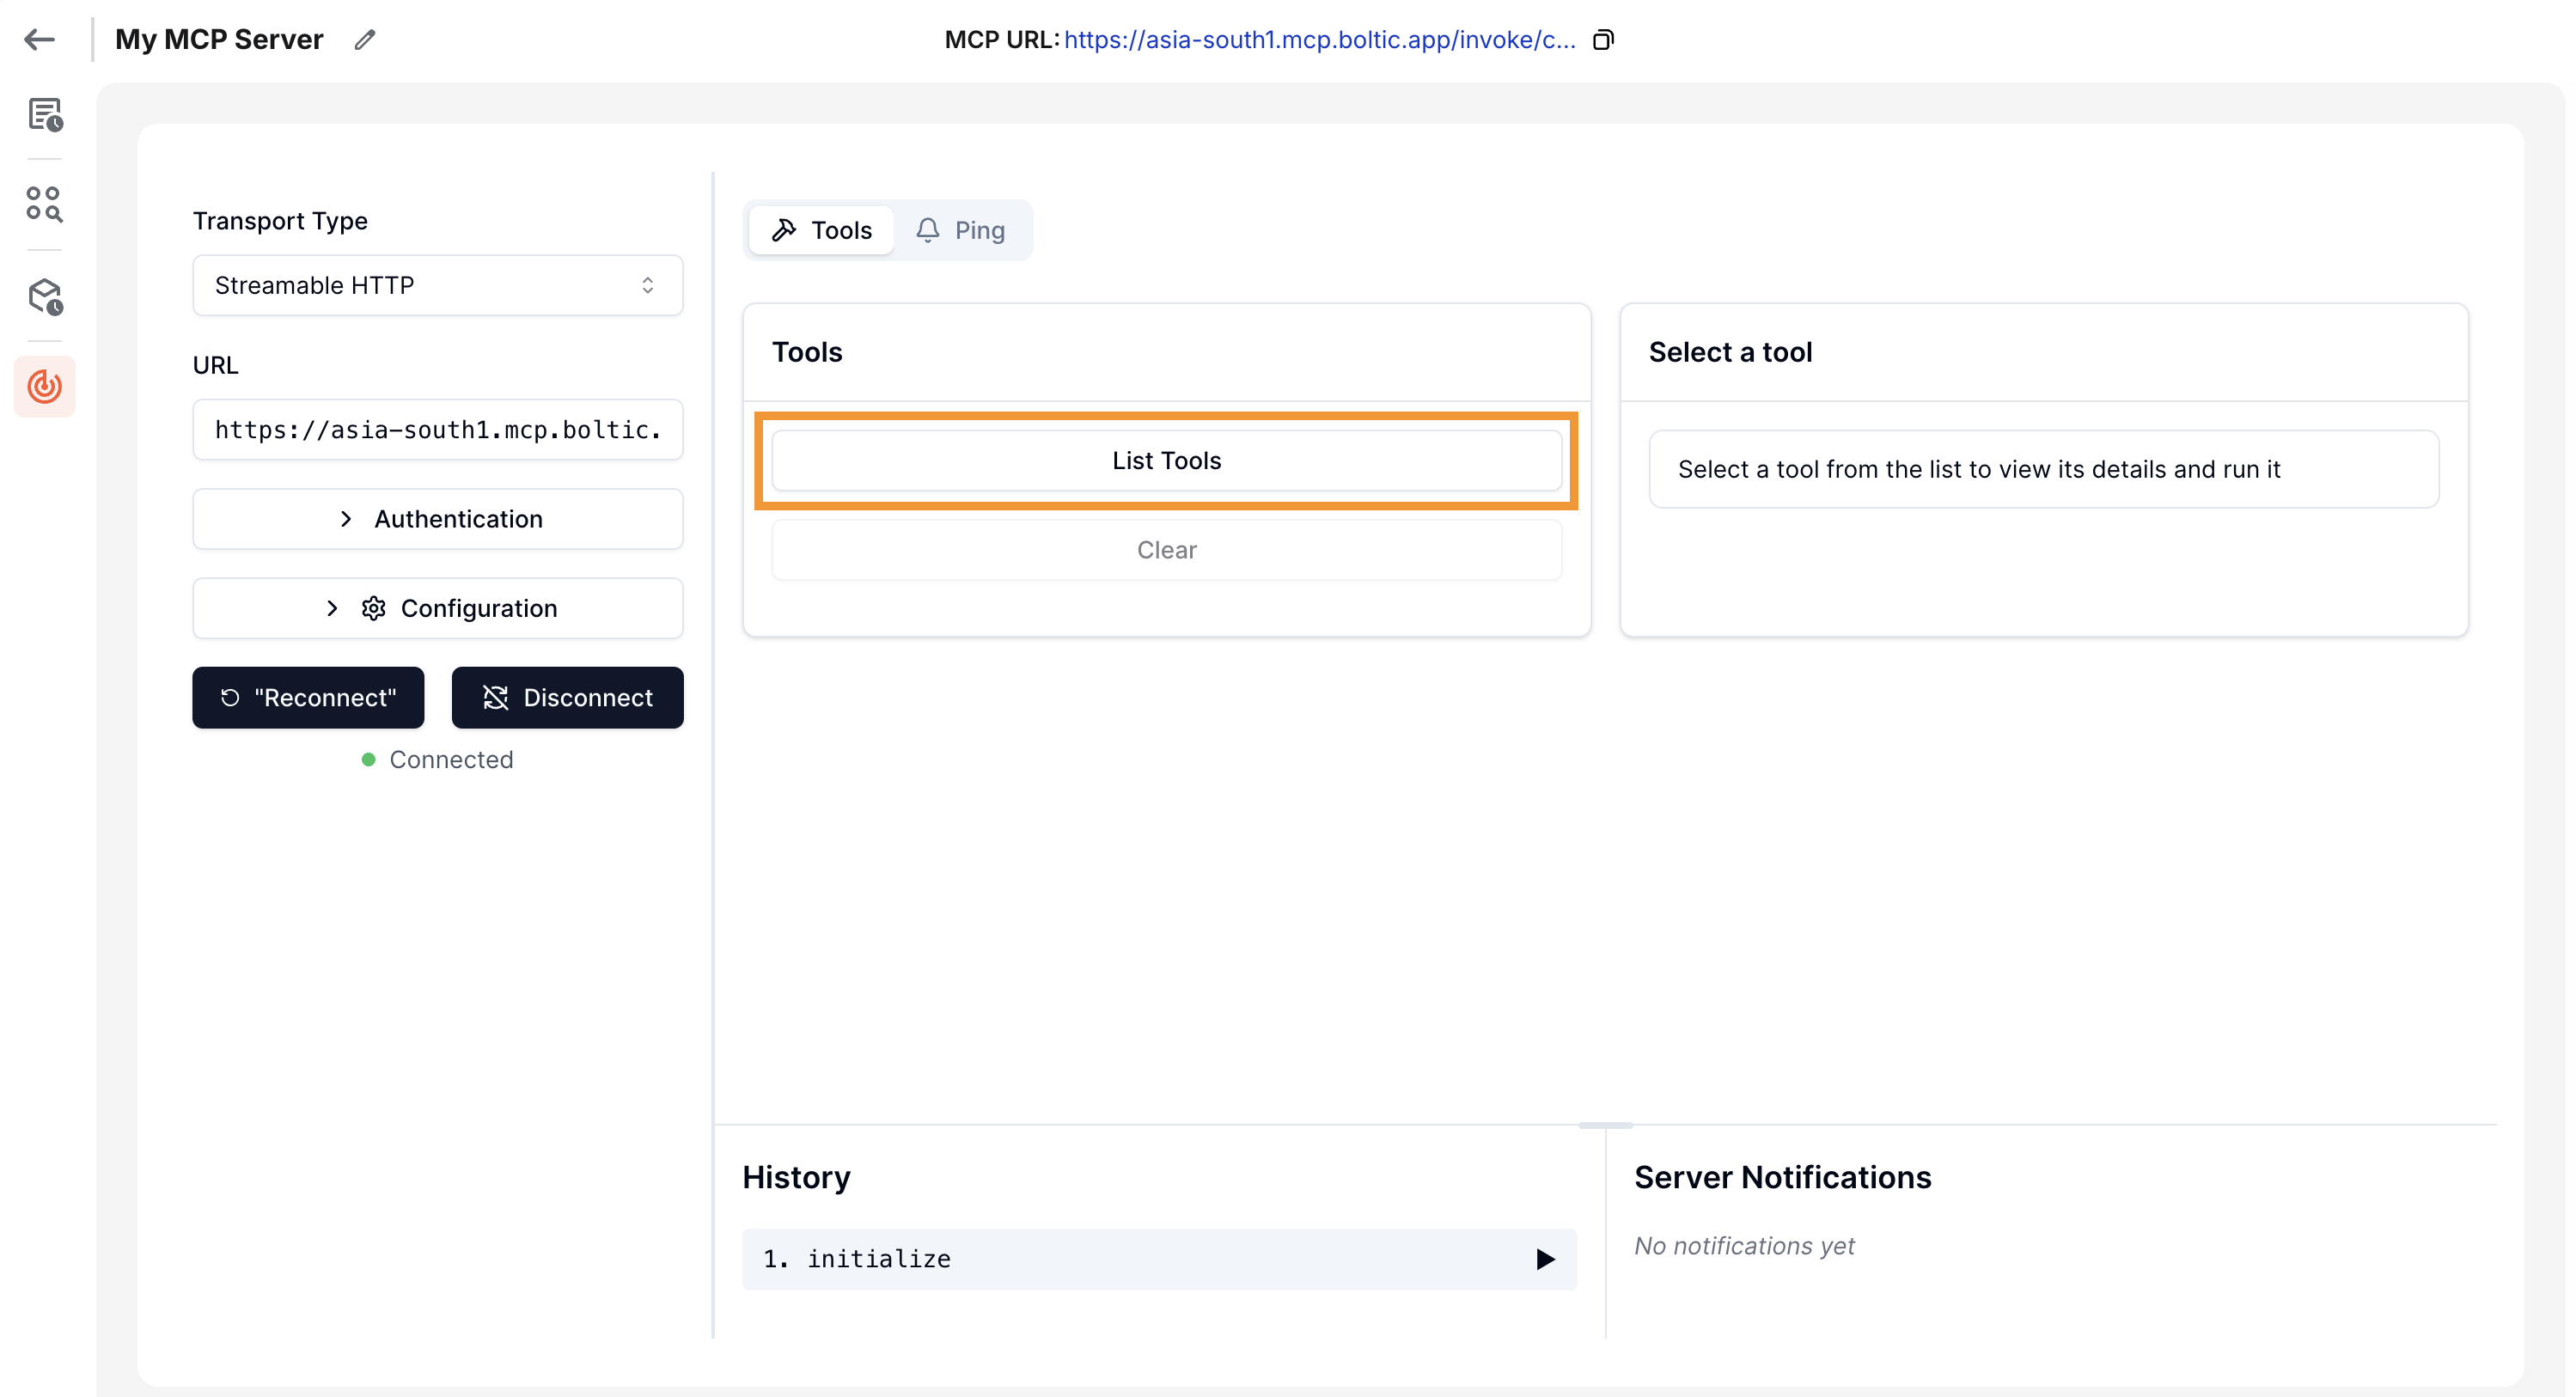Click the Disconnect button
Viewport: 2576px width, 1397px height.
click(567, 697)
